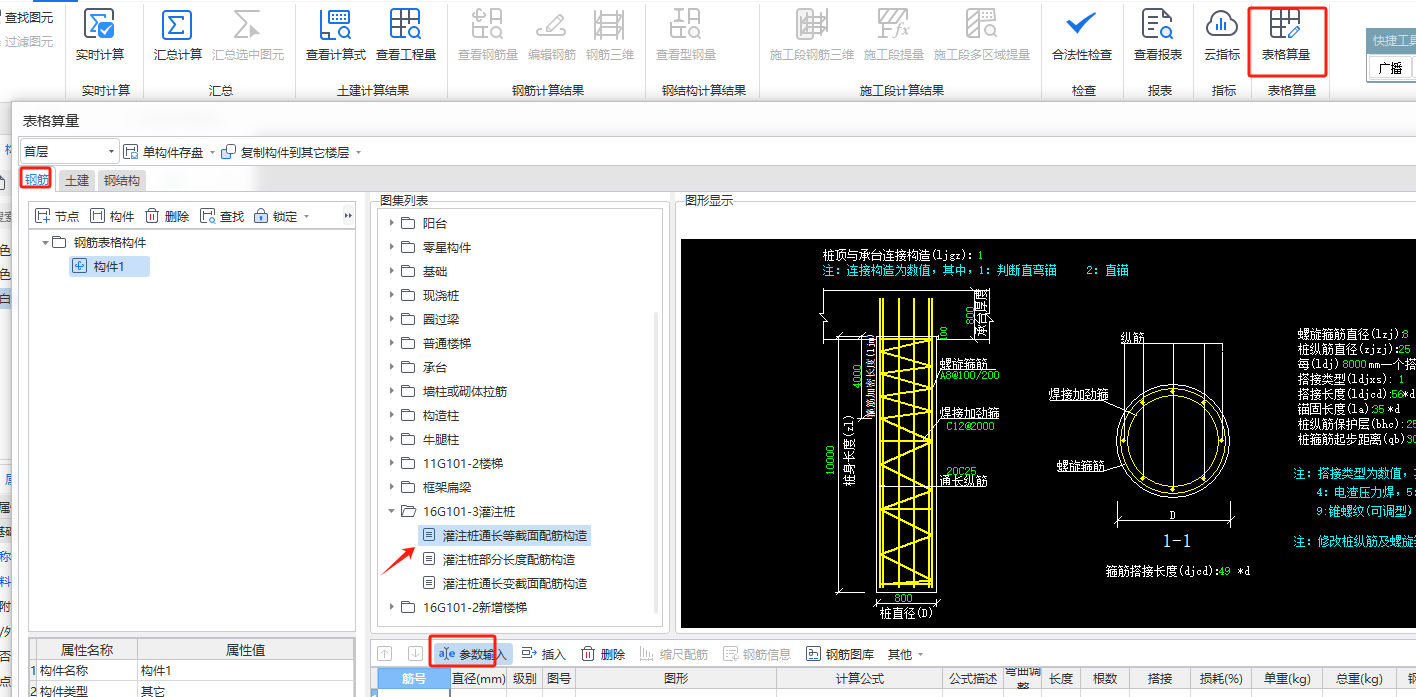The height and width of the screenshot is (697, 1416).
Task: Delete the selected component in the tree toolbar
Action: pos(167,216)
